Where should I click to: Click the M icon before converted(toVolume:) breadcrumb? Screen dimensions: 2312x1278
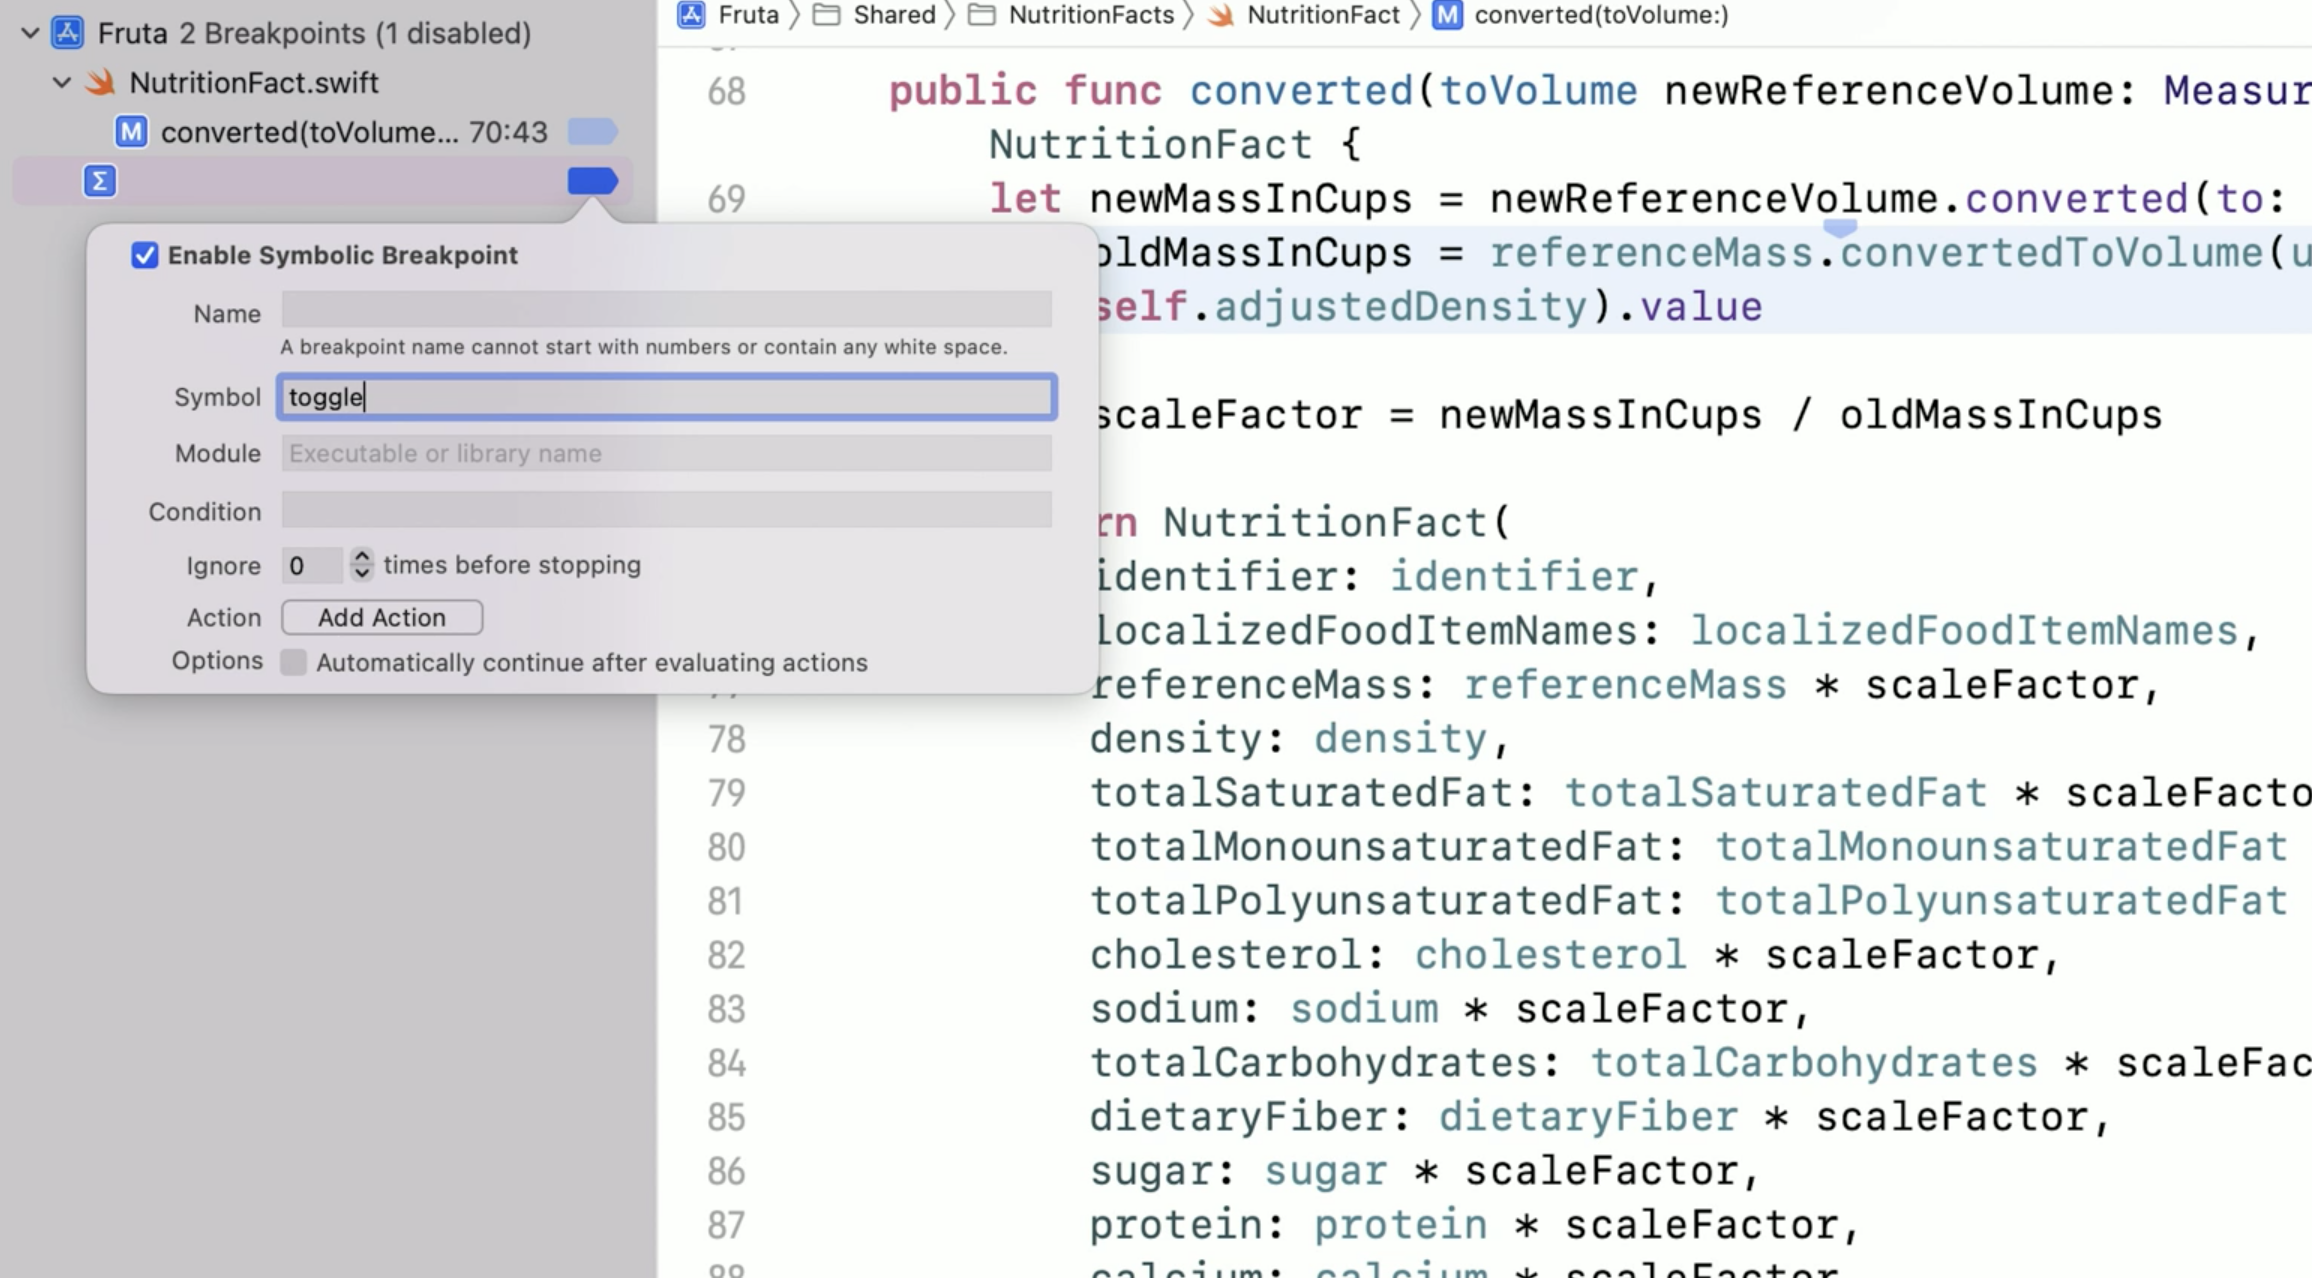[1446, 15]
